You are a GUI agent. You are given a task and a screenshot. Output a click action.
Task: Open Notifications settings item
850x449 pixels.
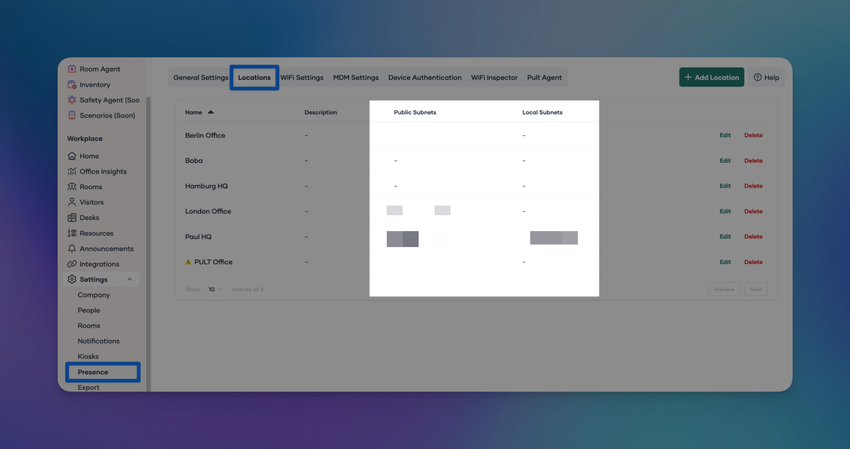tap(98, 341)
